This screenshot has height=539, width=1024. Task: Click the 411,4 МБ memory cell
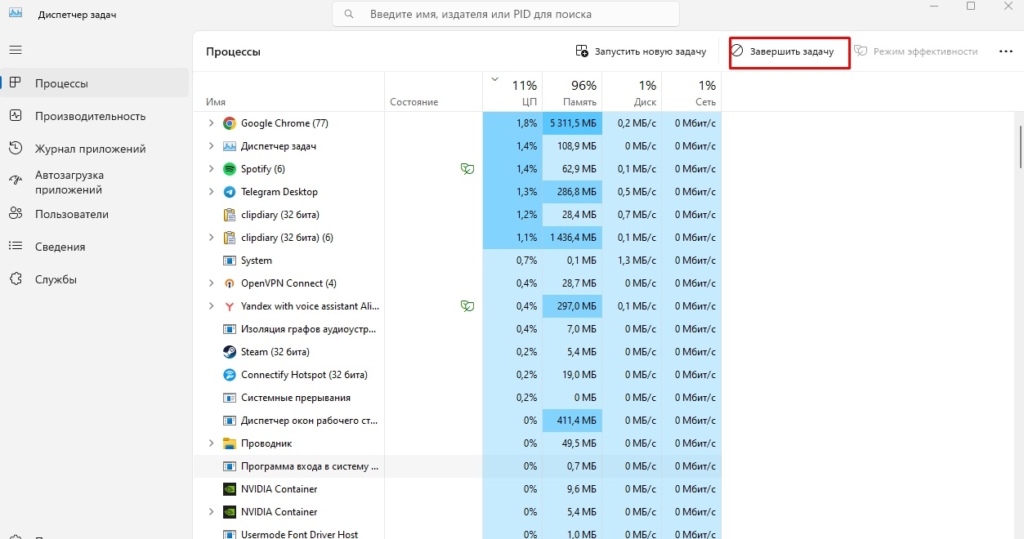tap(572, 420)
